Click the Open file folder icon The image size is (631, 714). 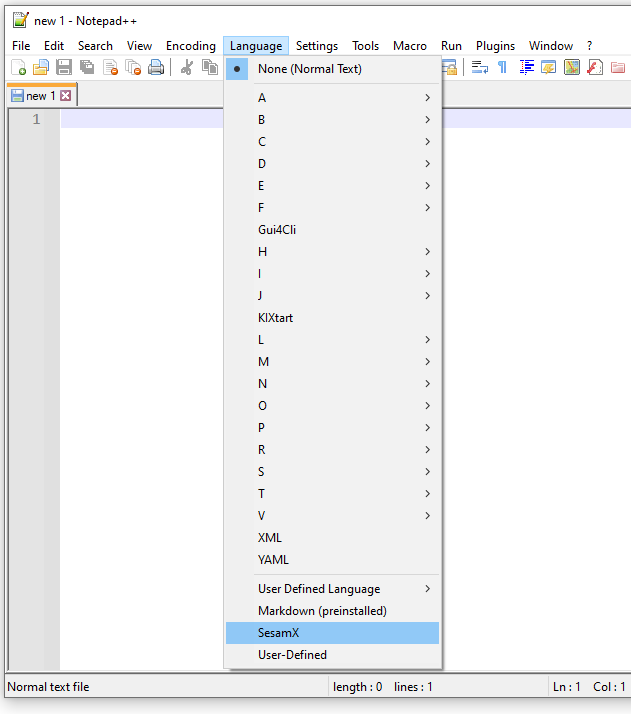[41, 67]
